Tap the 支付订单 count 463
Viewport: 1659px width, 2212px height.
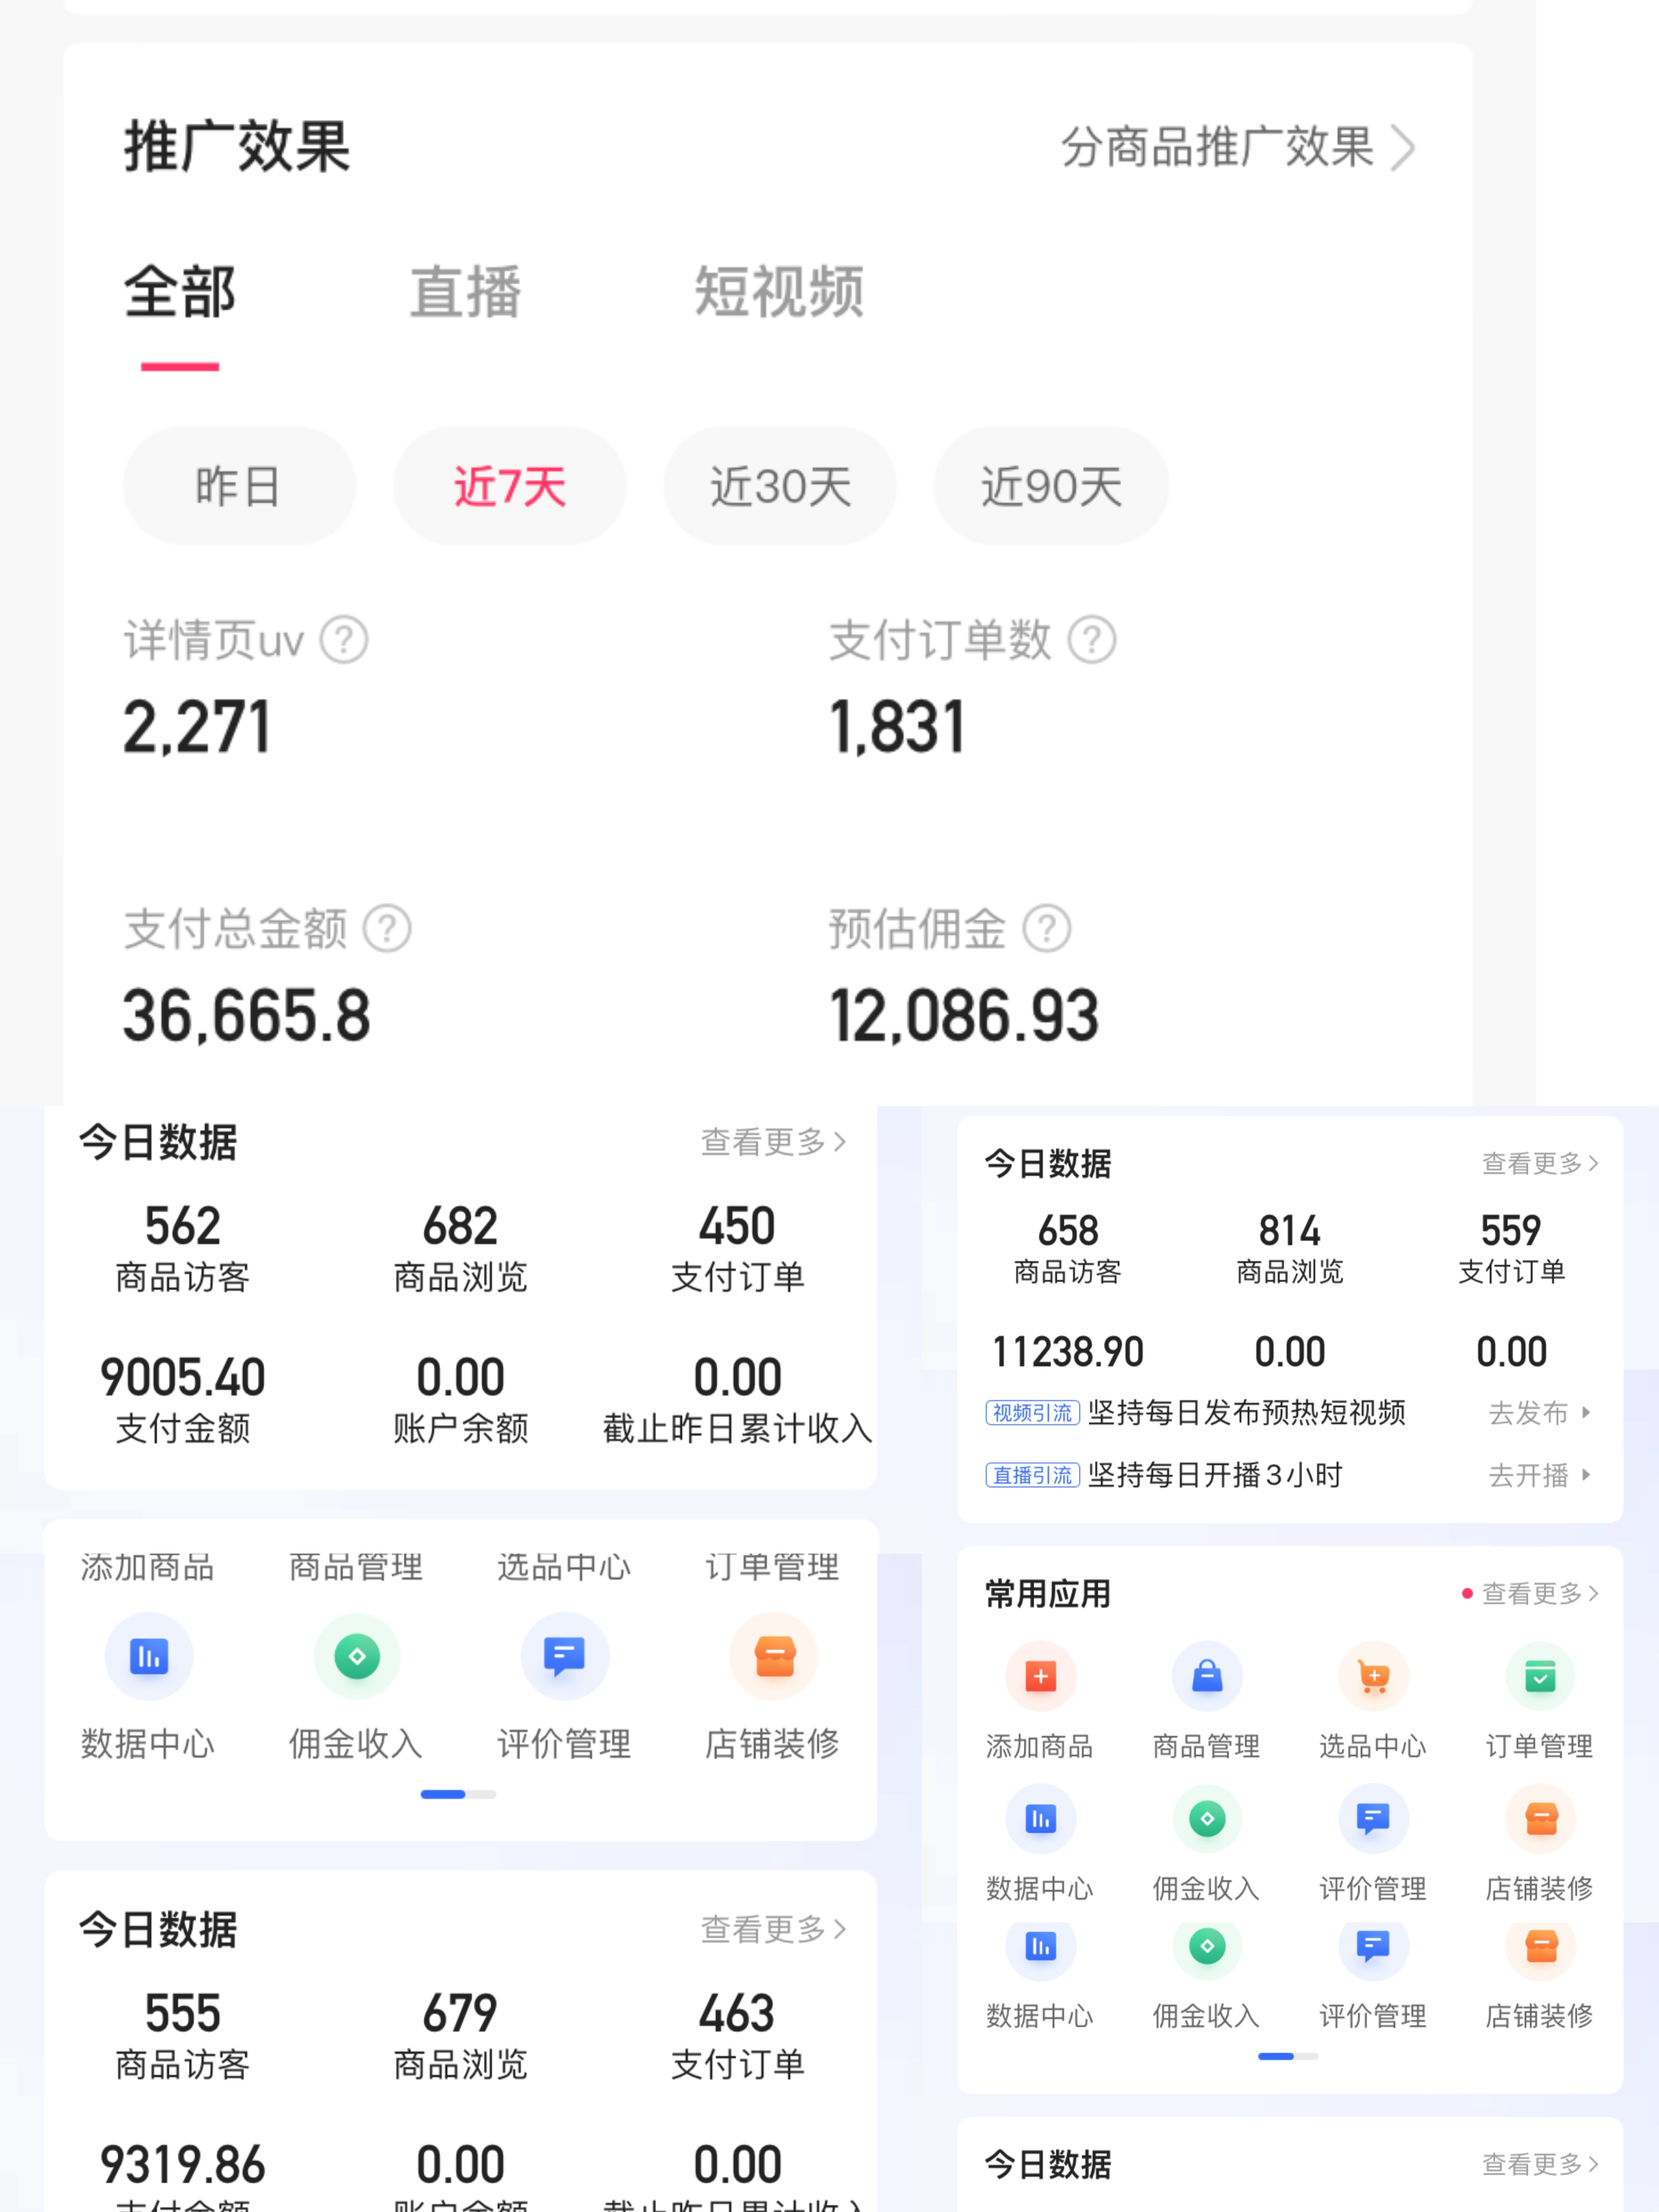point(737,2013)
